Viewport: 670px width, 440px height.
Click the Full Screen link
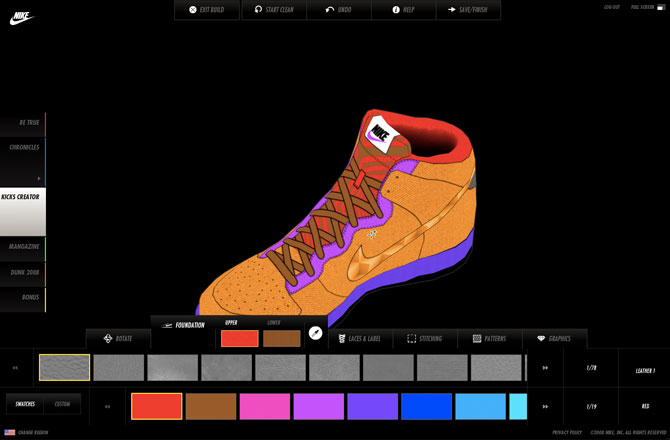click(642, 7)
